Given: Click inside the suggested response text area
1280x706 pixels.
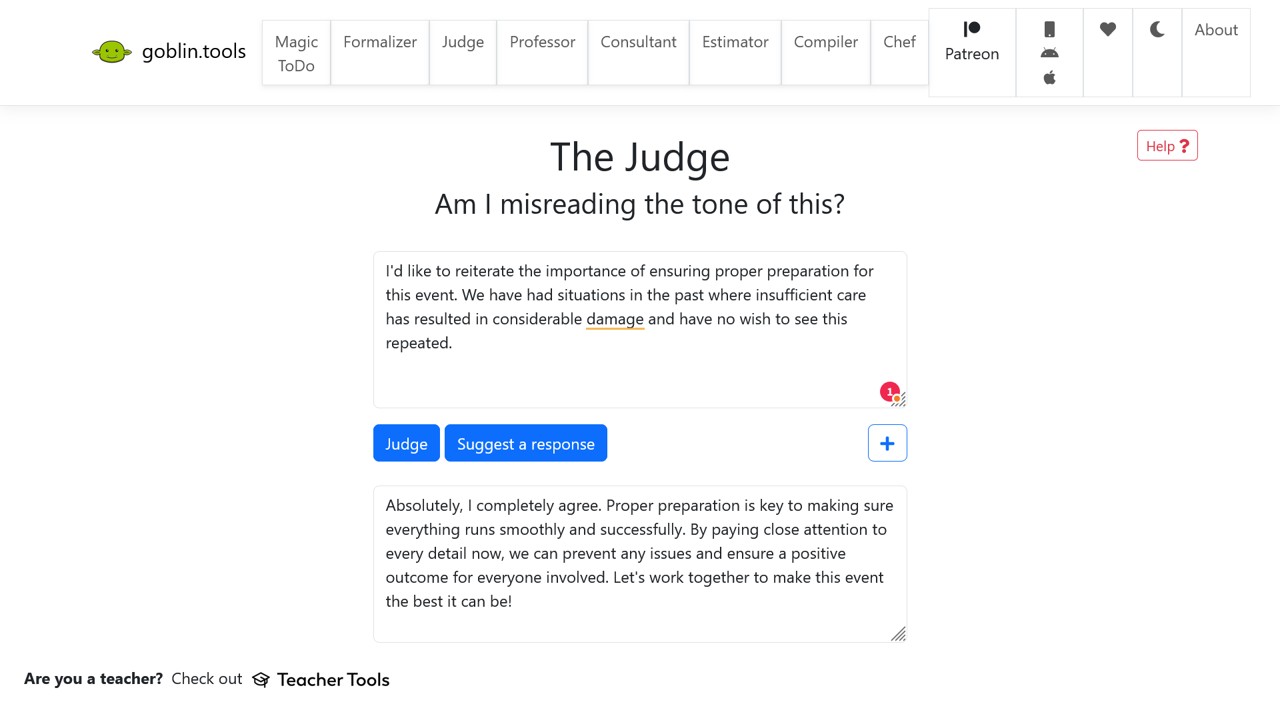Looking at the screenshot, I should pos(640,564).
